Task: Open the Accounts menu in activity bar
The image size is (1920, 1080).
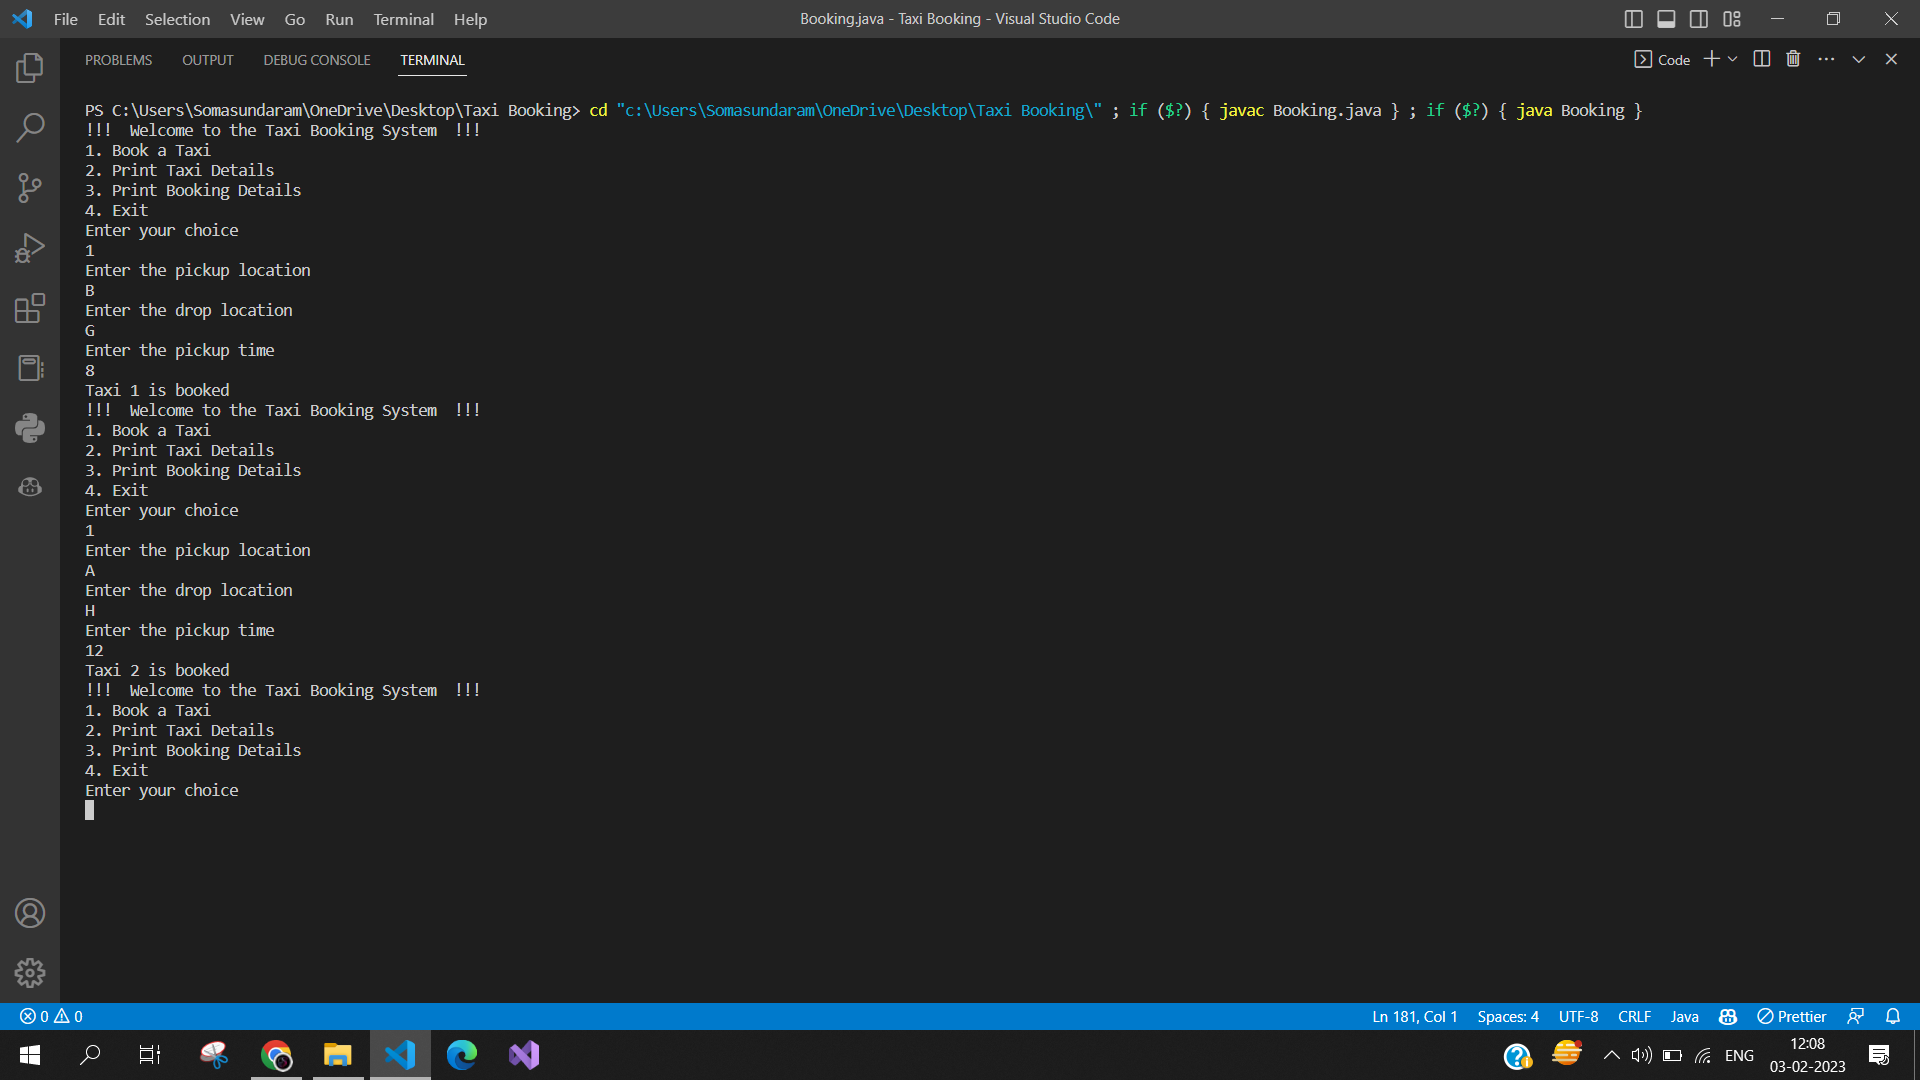Action: (x=30, y=913)
